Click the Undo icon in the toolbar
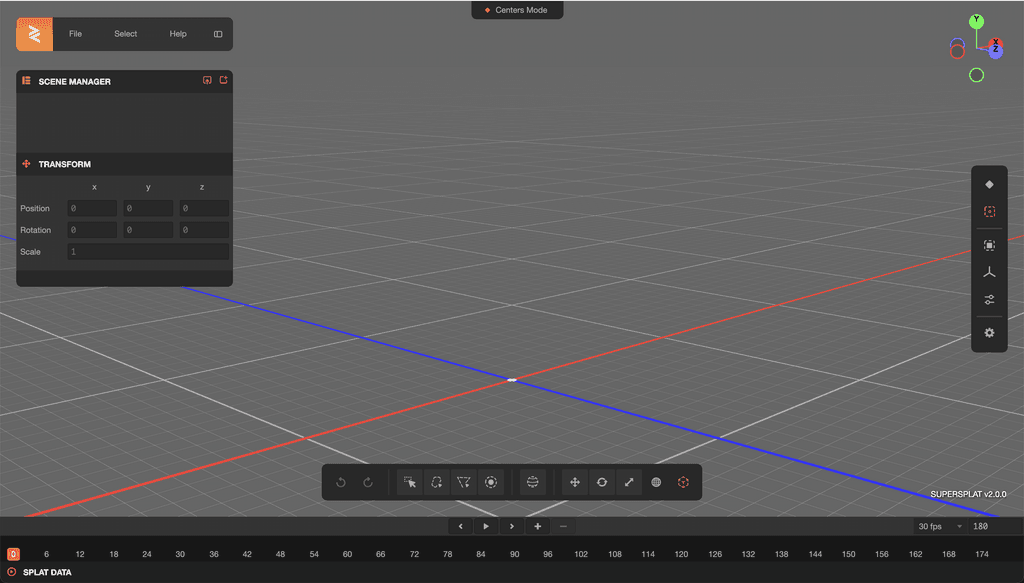Screen dimensions: 1024x583 (340, 482)
